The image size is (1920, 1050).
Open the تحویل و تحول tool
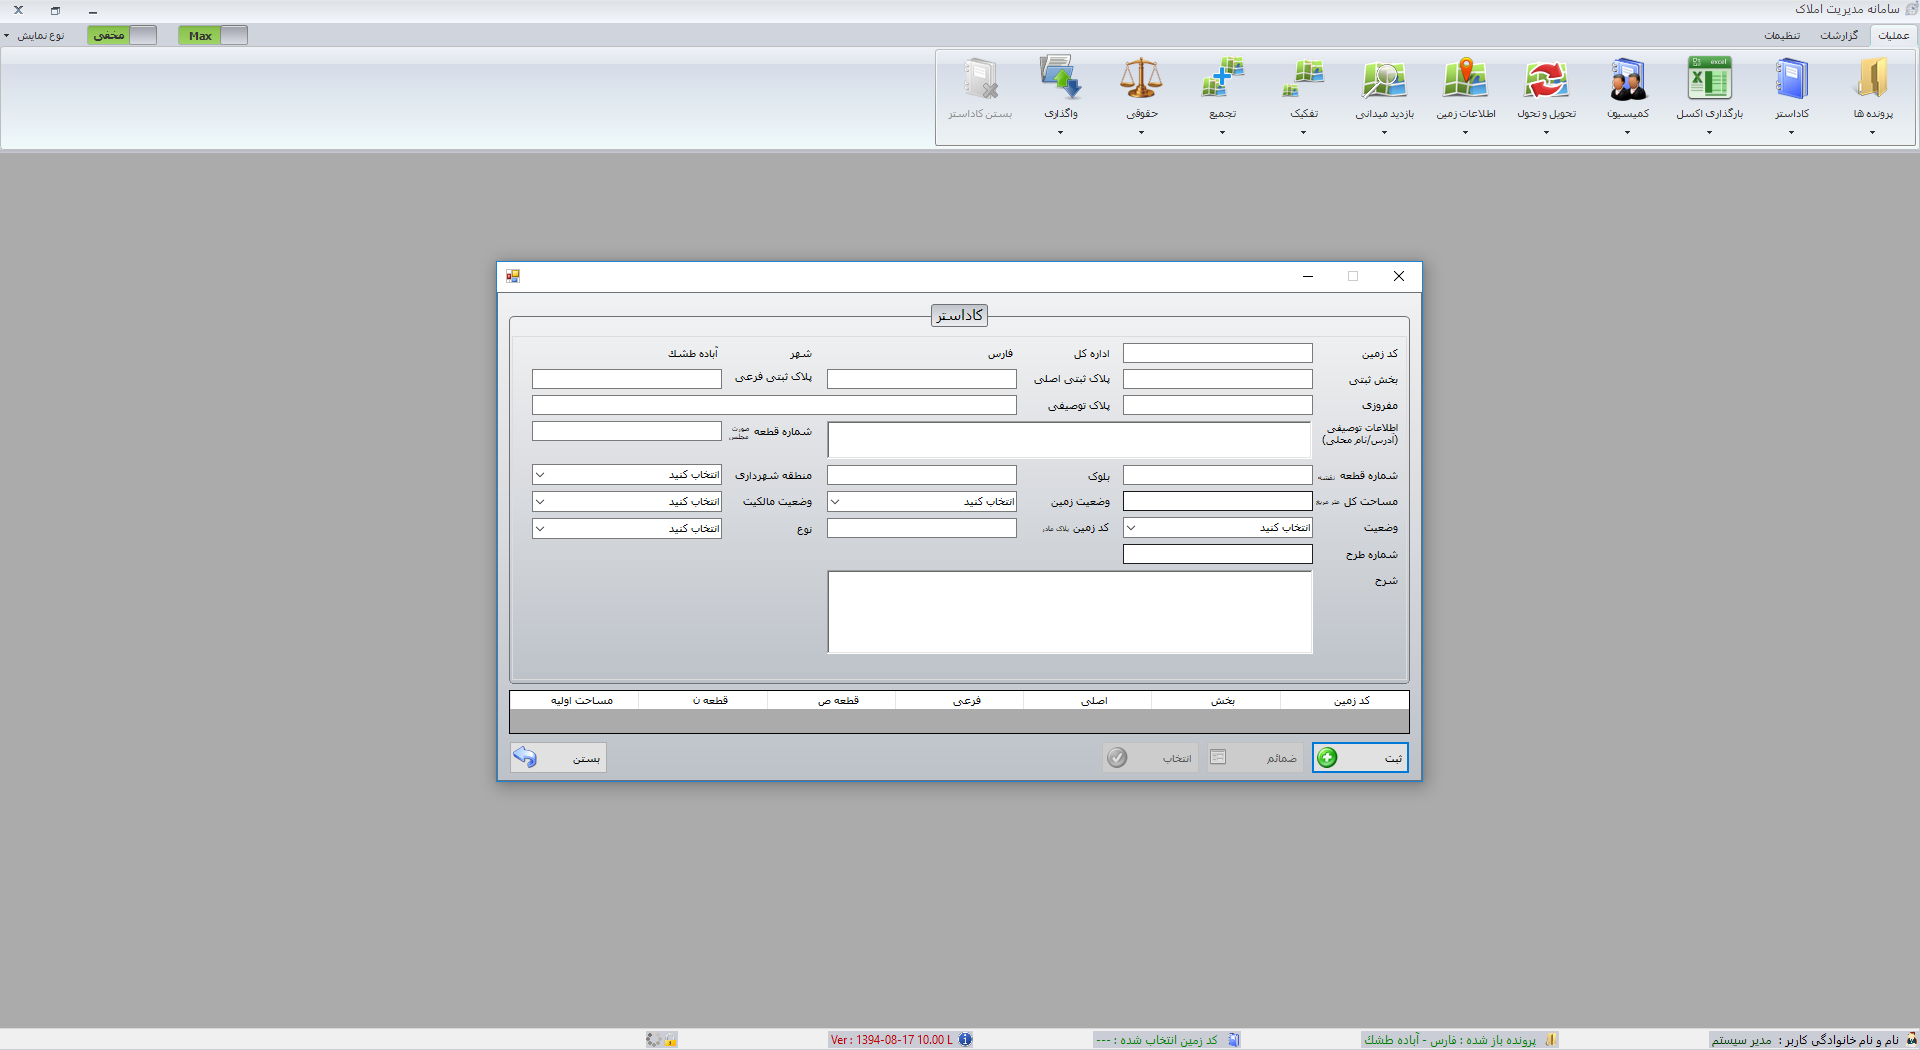click(1546, 95)
